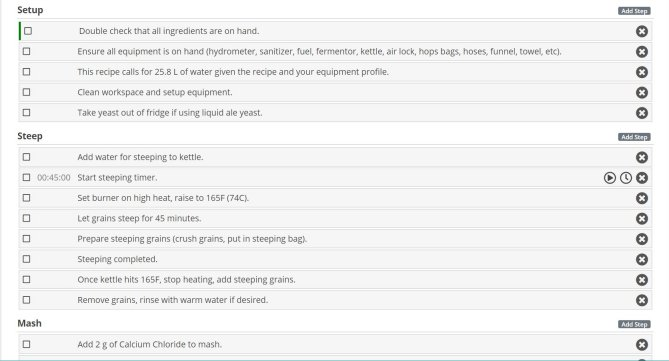
Task: Remove the 'Add 2 g of Calcium Chloride' step
Action: [x=642, y=345]
